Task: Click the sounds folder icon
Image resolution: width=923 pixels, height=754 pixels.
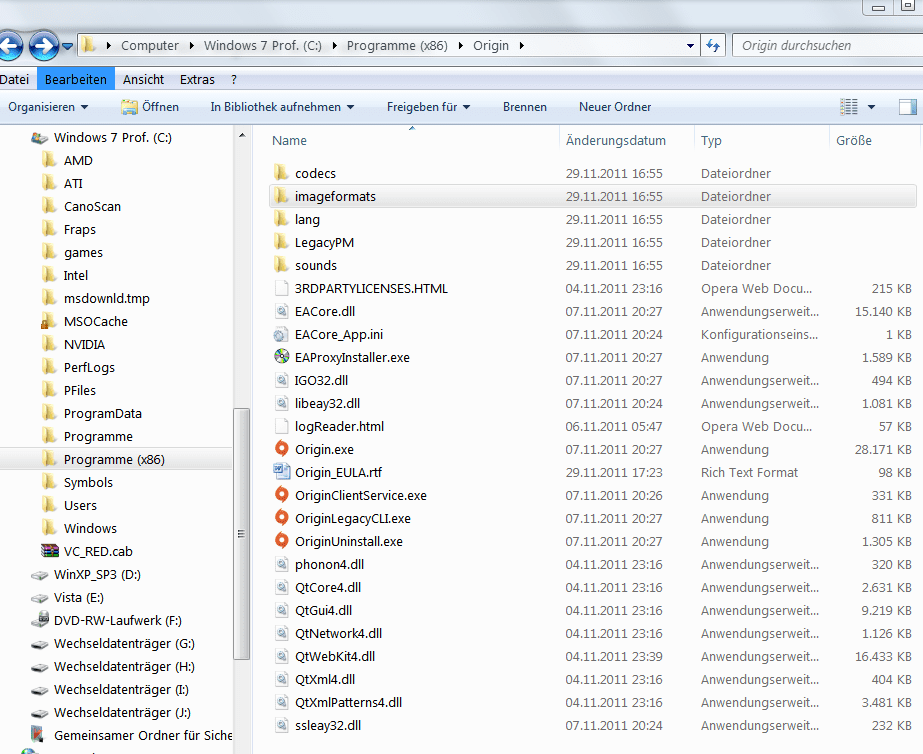Action: [x=282, y=265]
